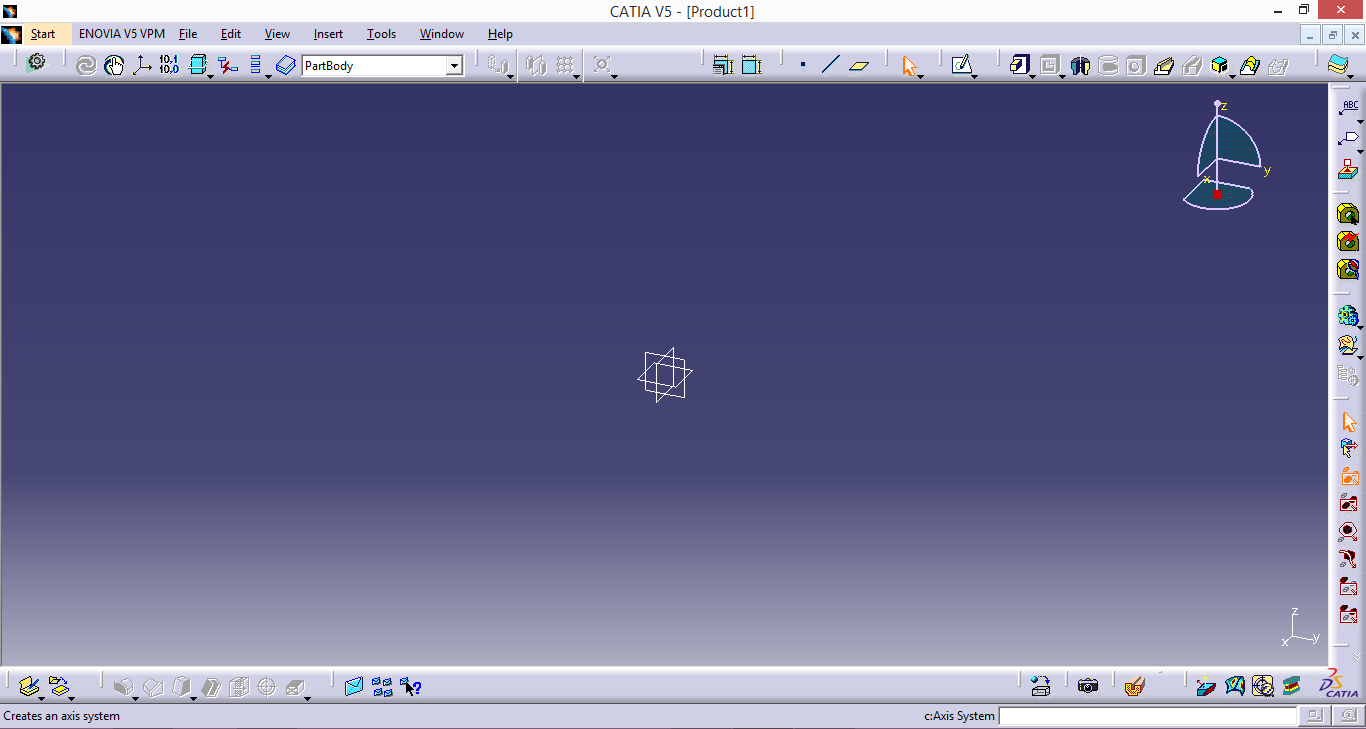Open the Insert menu
This screenshot has width=1366, height=729.
point(328,34)
